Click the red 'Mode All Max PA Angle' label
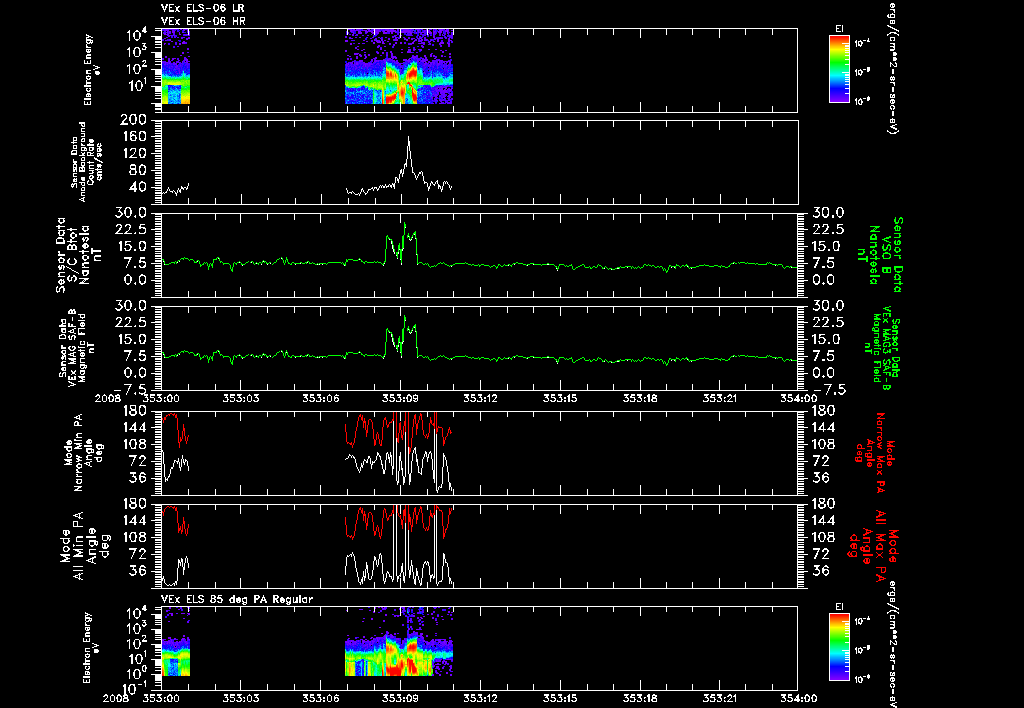Image resolution: width=1024 pixels, height=708 pixels. click(x=874, y=545)
